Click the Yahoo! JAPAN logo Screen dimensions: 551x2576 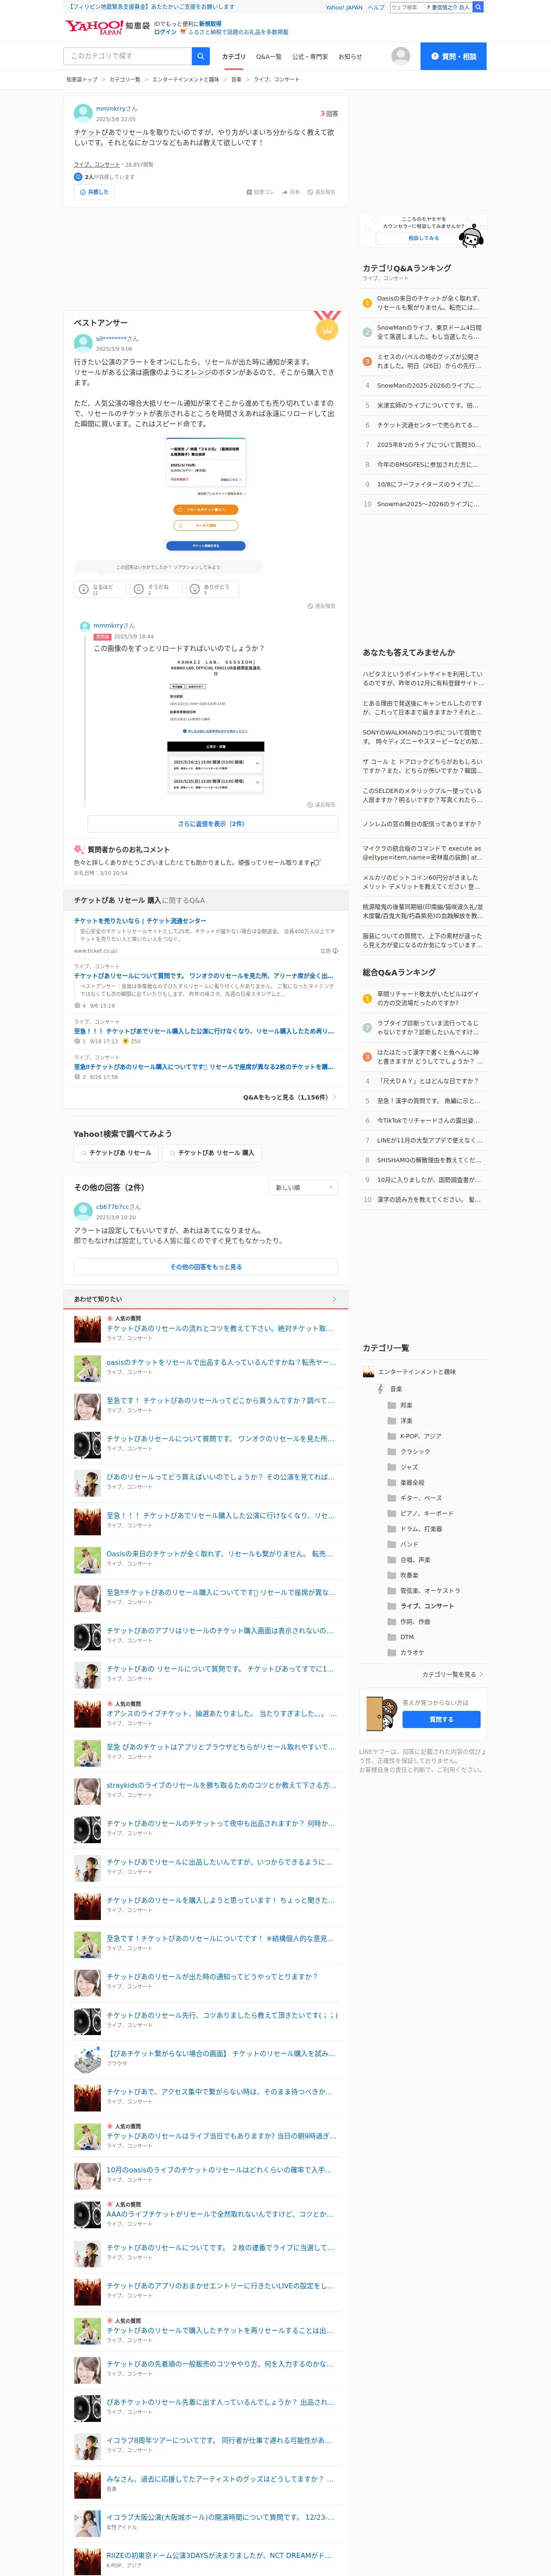click(93, 27)
